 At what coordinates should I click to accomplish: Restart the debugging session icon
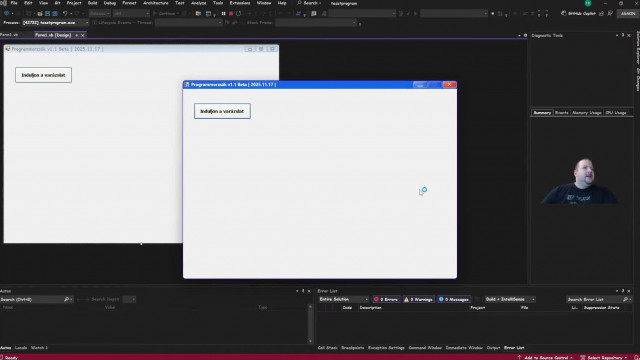coord(238,13)
